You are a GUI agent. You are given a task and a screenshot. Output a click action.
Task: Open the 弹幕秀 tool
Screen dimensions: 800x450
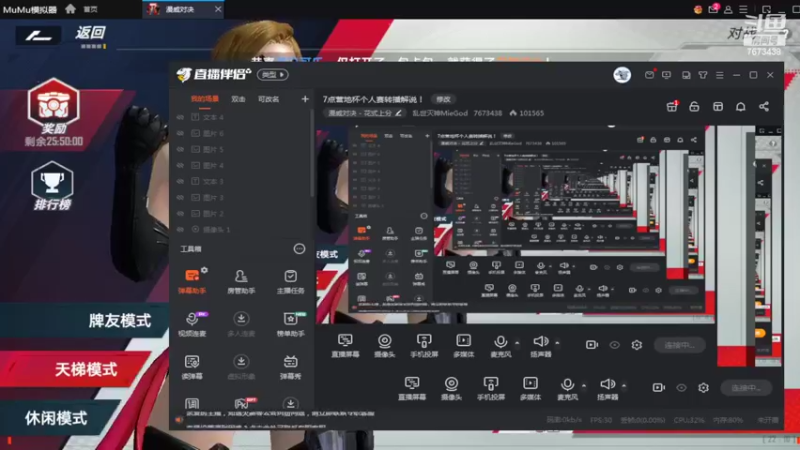coord(290,367)
